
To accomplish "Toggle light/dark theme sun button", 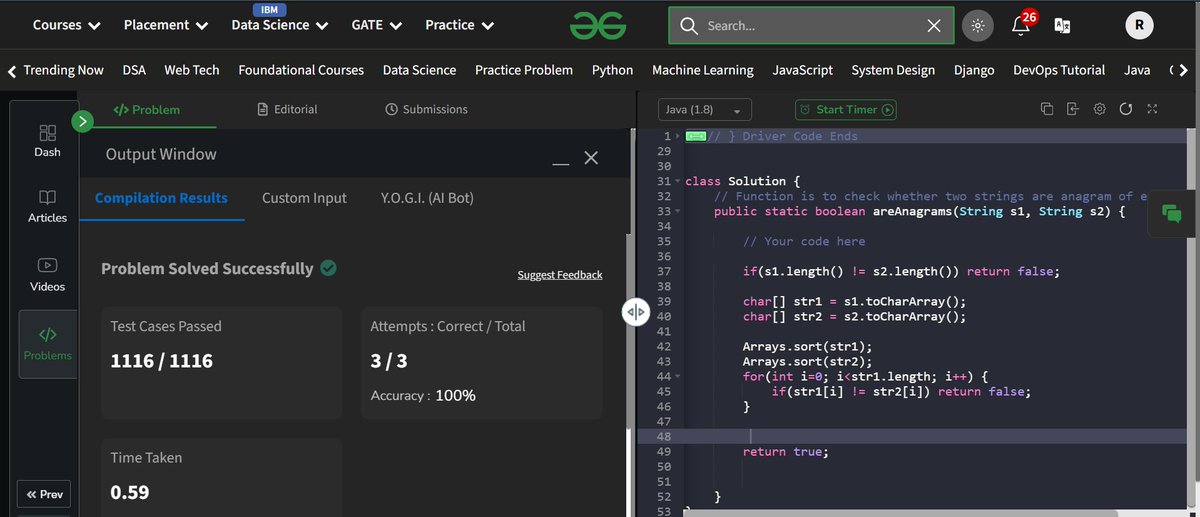I will (978, 26).
